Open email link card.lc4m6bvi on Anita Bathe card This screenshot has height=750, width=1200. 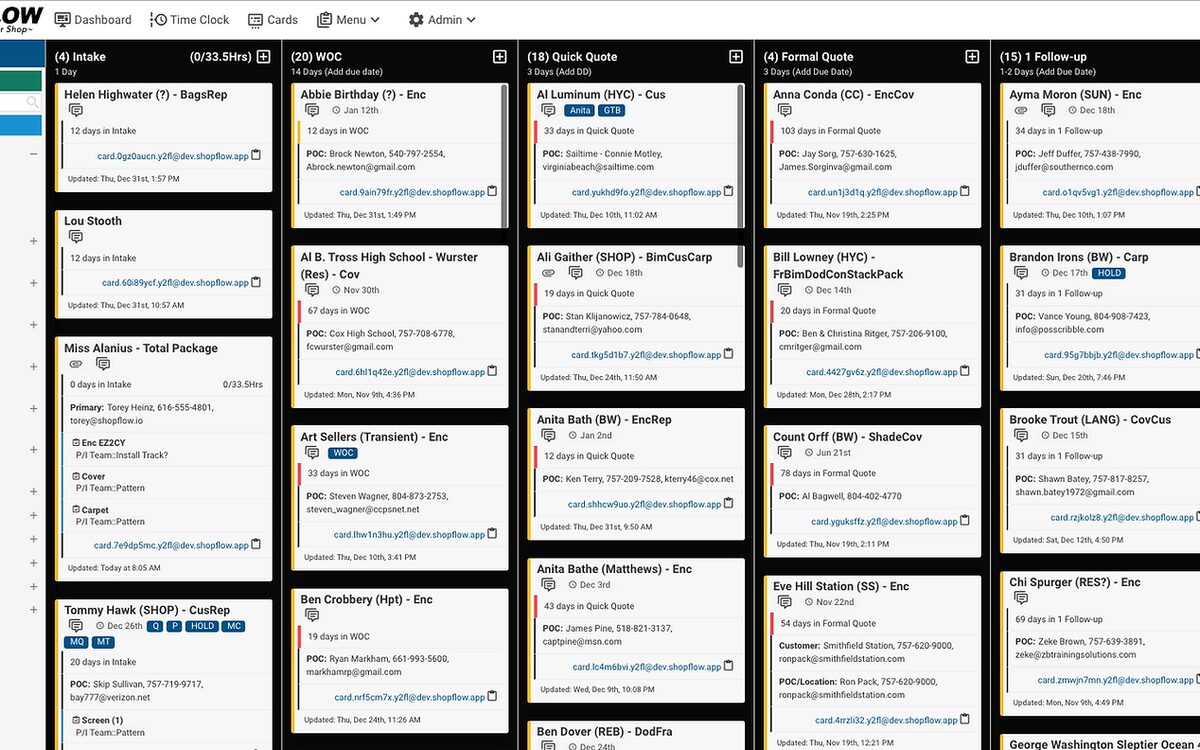[x=646, y=667]
